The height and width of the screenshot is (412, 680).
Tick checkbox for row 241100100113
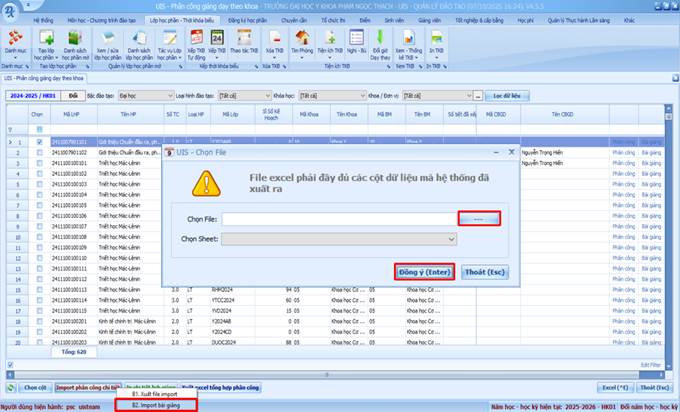pyautogui.click(x=39, y=290)
